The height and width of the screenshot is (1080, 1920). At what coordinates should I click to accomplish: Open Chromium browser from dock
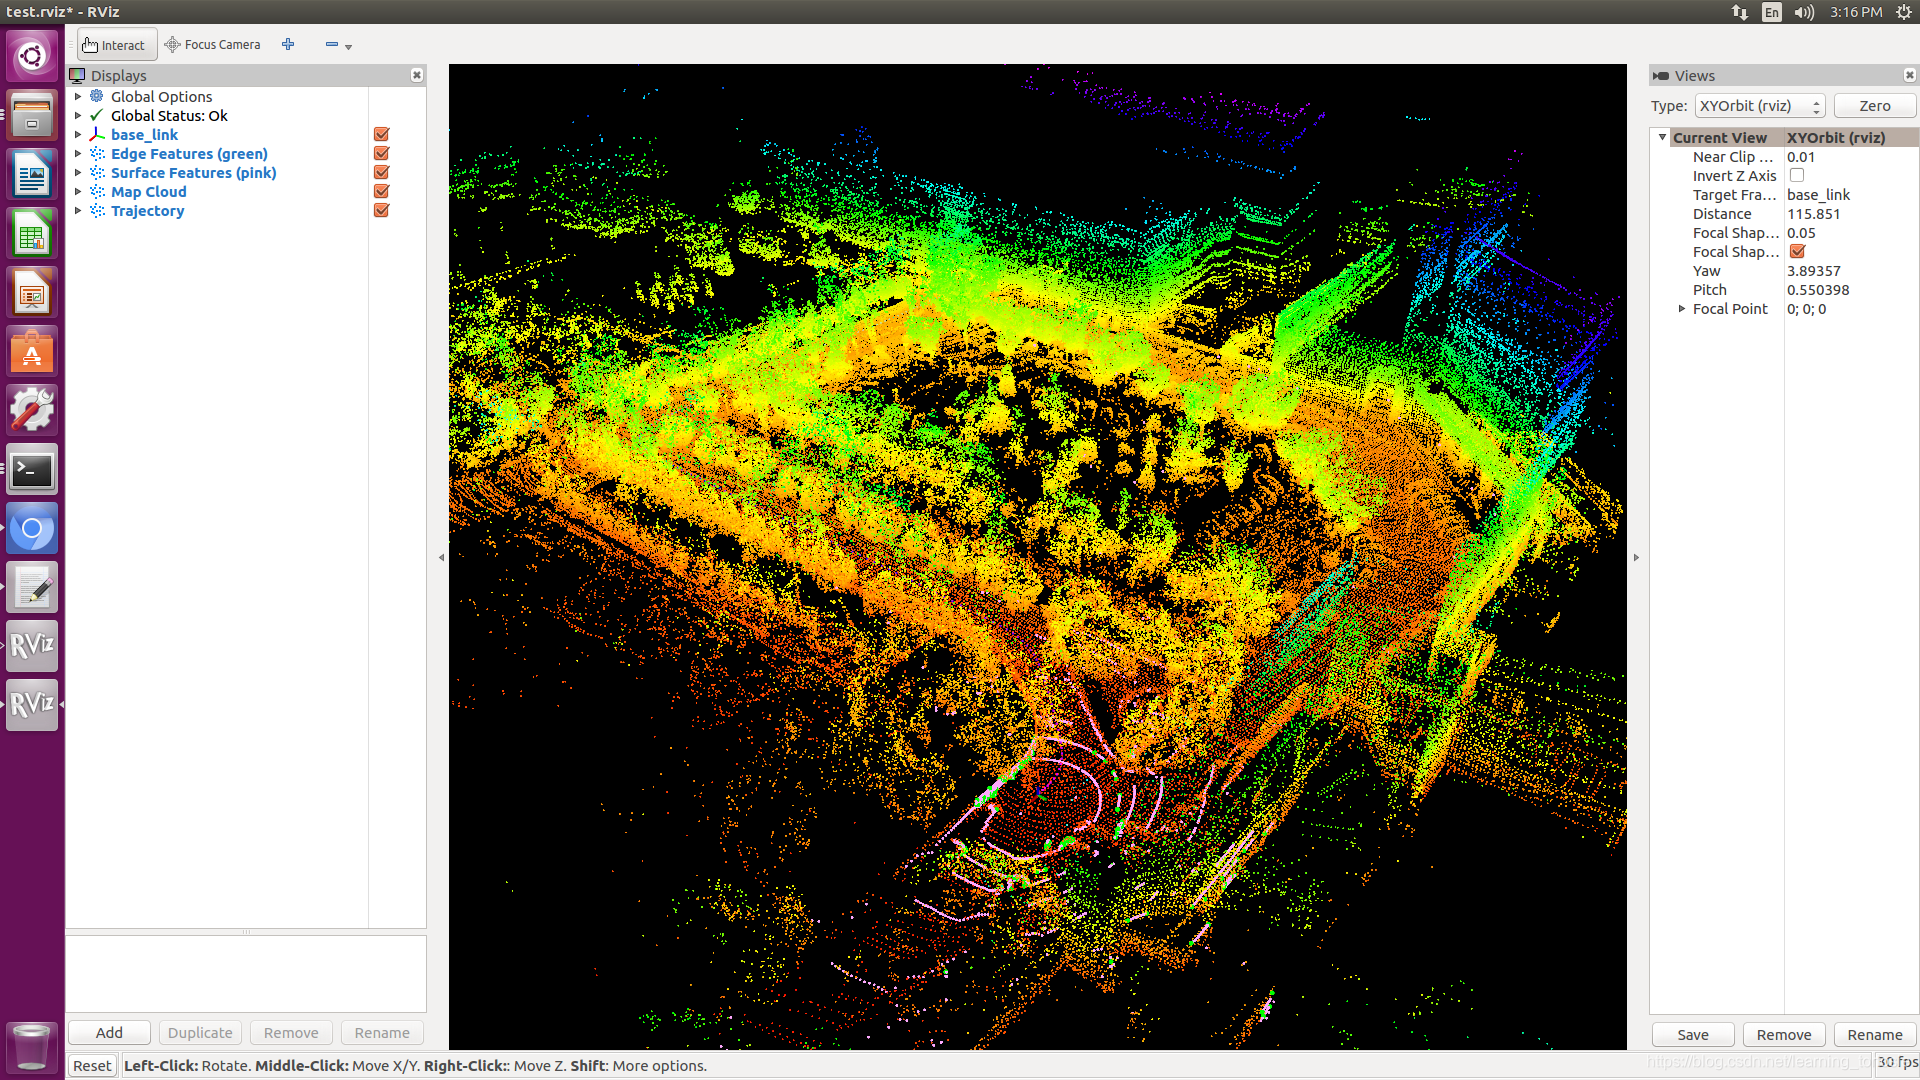point(32,528)
